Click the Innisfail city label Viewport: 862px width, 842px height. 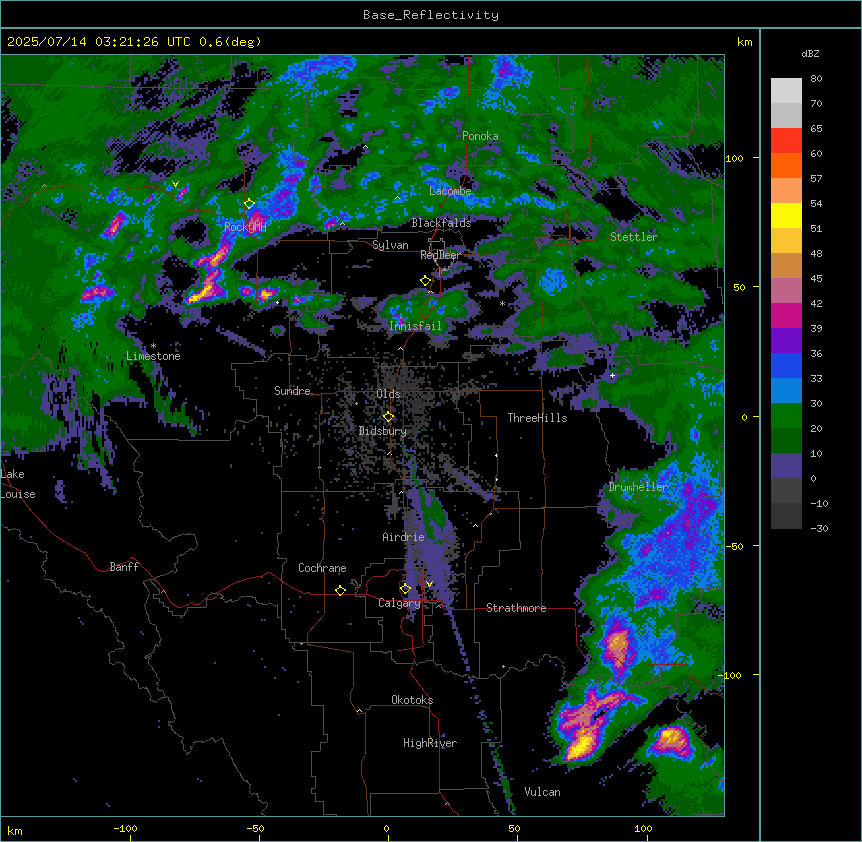415,326
